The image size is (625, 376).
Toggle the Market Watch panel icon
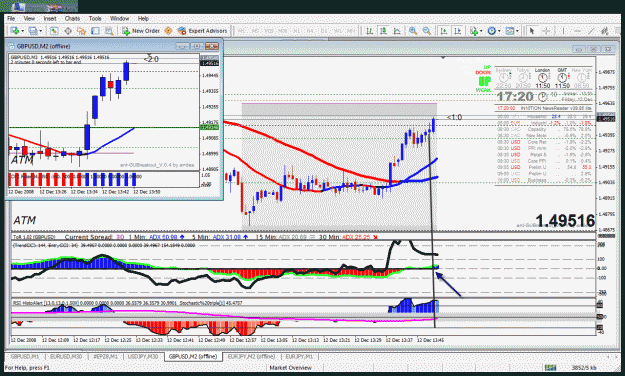54,31
